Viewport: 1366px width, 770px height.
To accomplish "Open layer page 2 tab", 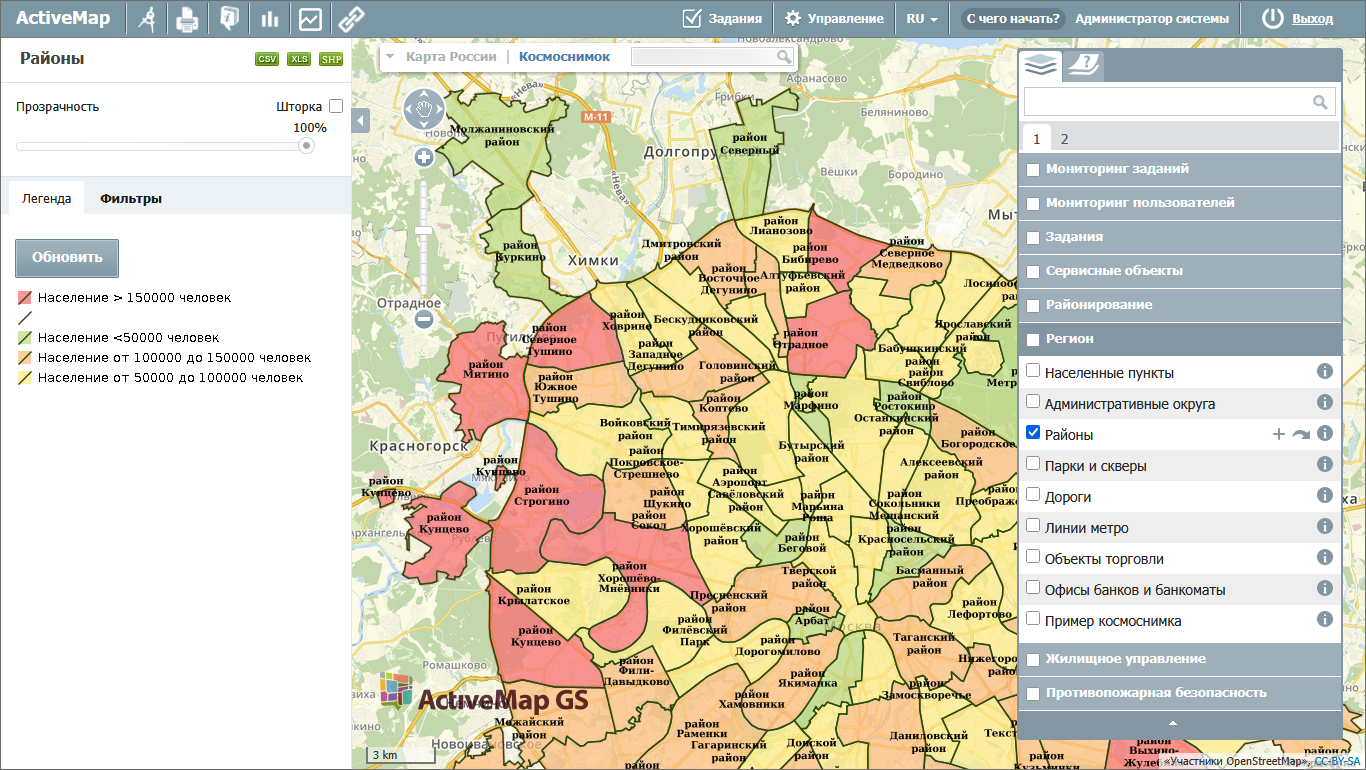I will point(1064,139).
